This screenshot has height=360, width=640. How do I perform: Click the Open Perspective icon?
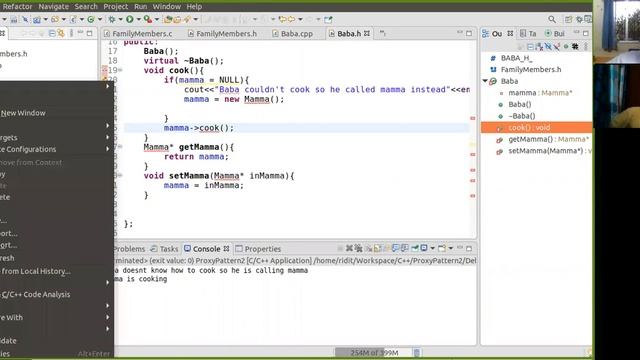tap(568, 19)
